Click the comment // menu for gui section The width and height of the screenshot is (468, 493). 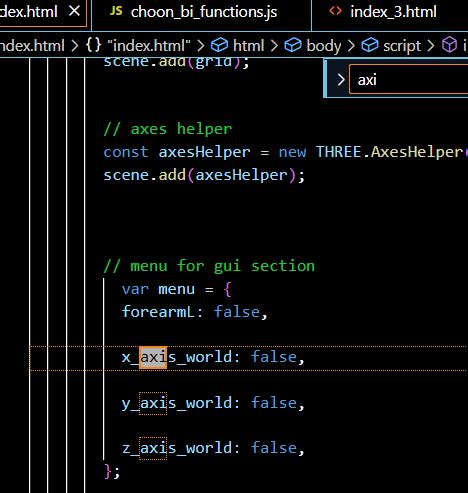(x=209, y=266)
